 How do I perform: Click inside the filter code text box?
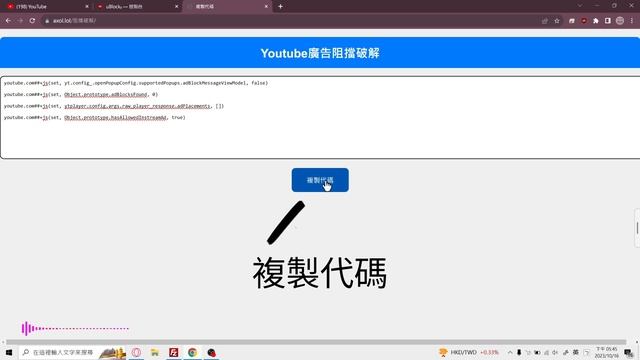click(x=320, y=118)
